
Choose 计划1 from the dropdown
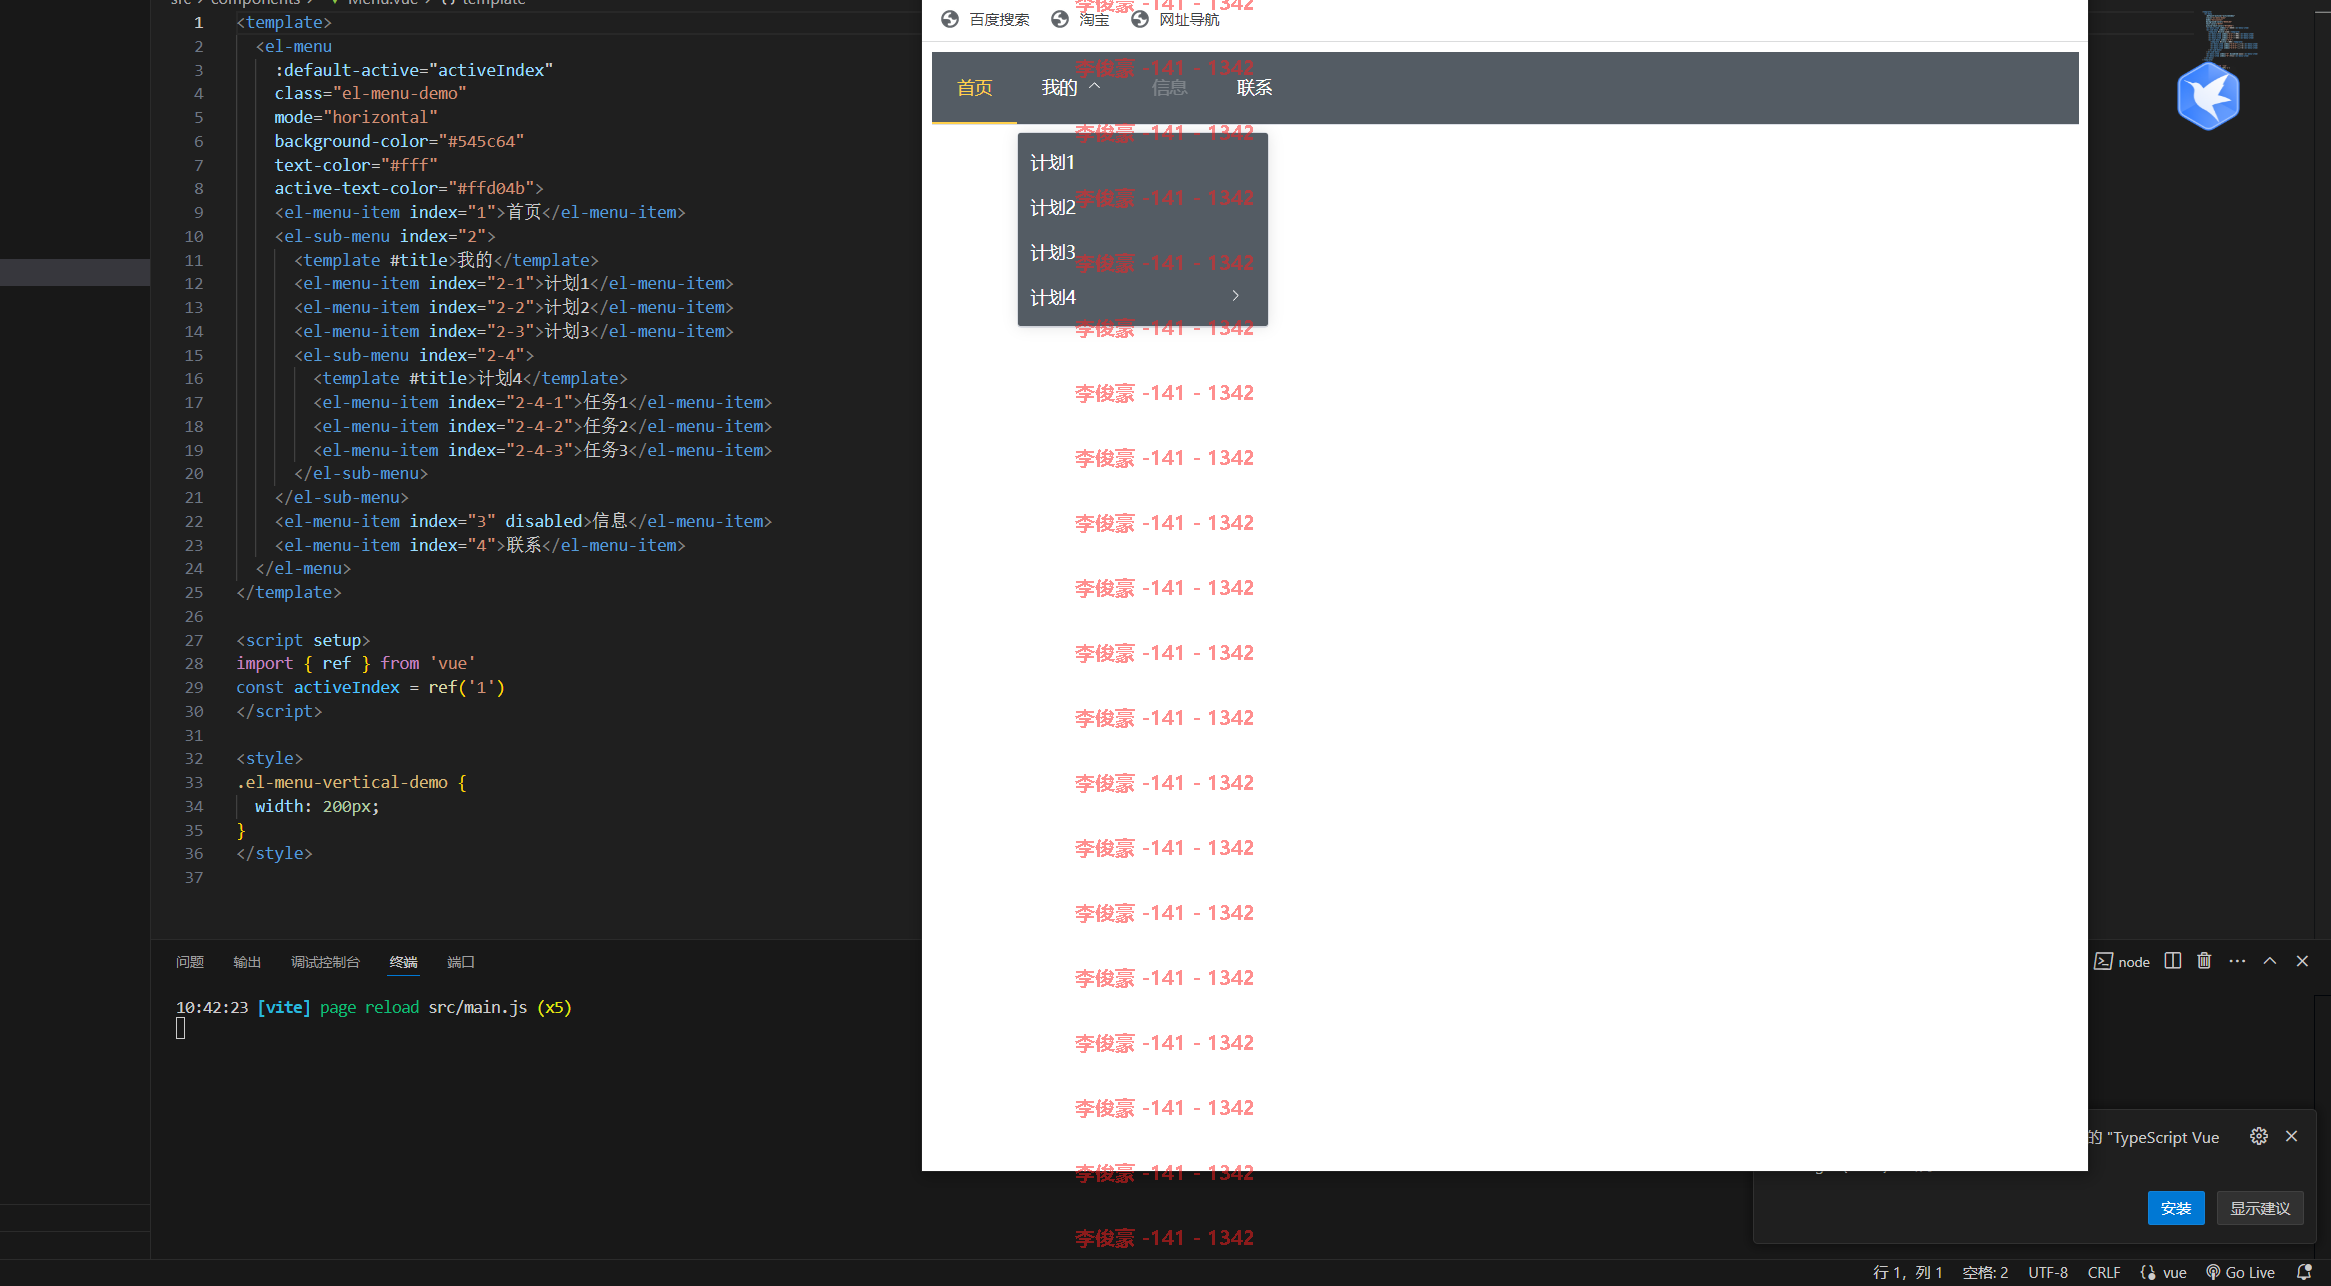1143,163
